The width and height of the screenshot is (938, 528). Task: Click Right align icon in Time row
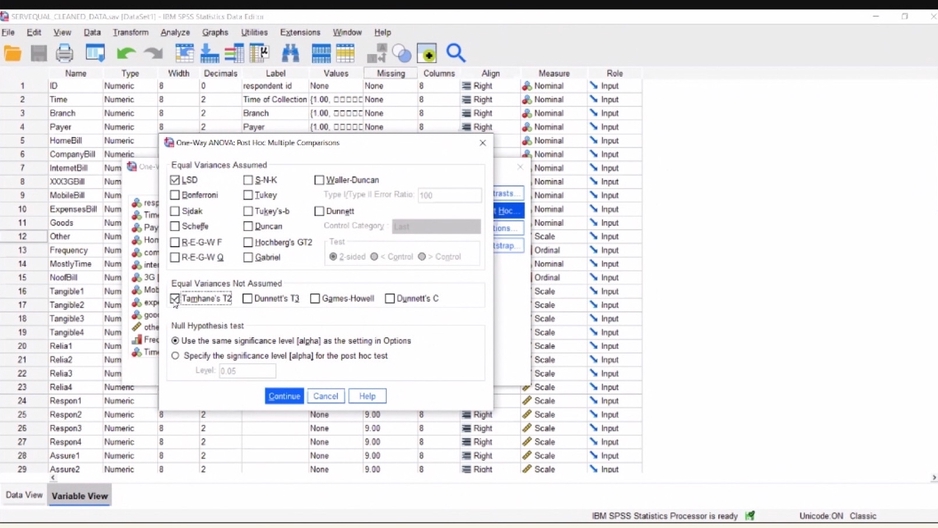tap(467, 100)
